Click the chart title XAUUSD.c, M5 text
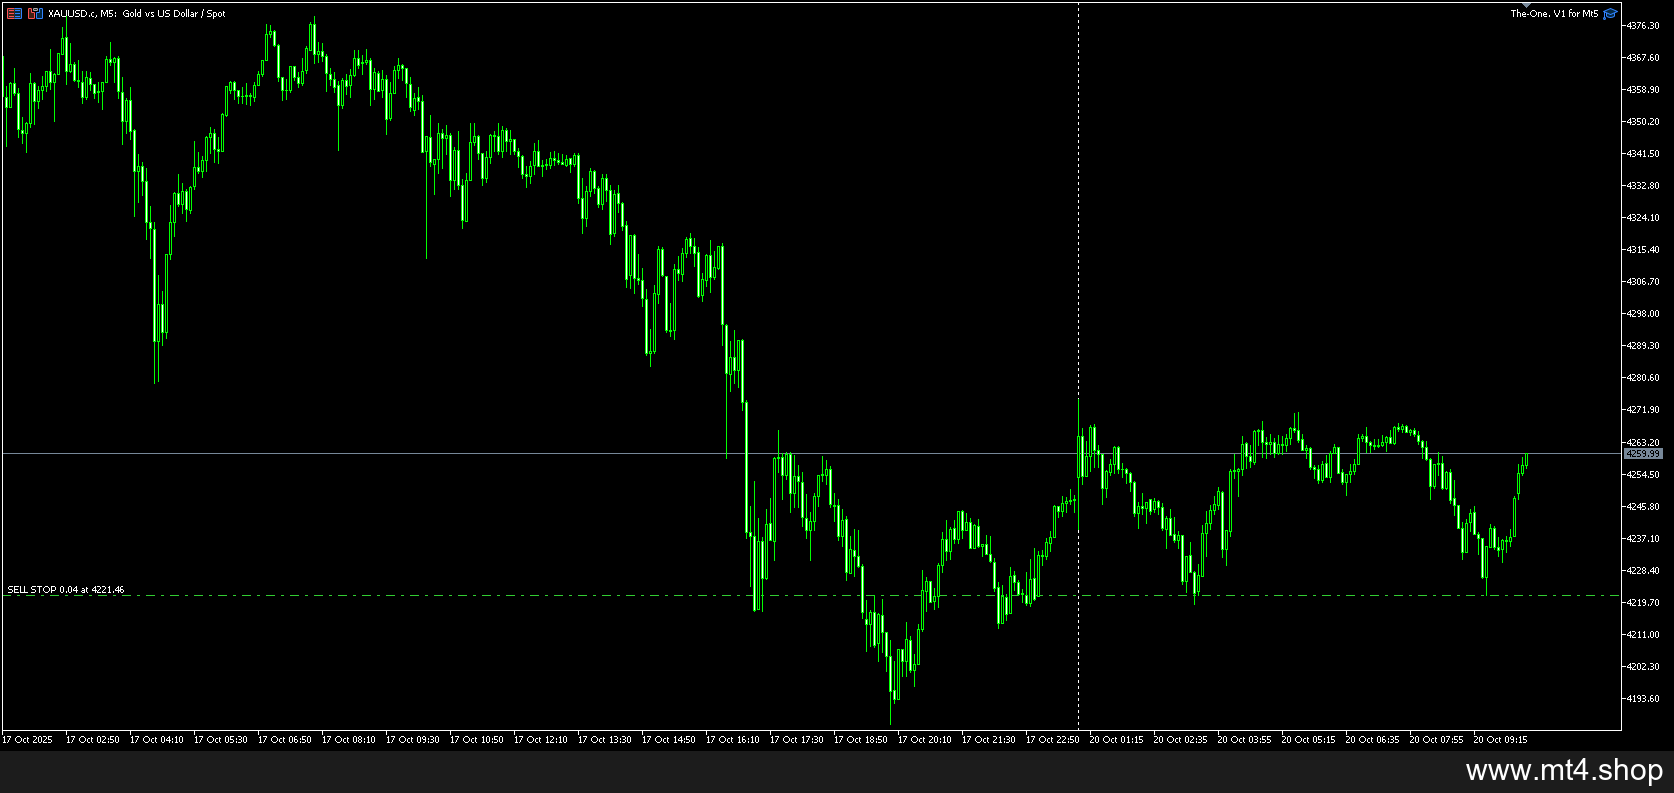Viewport: 1674px width, 793px height. [82, 13]
